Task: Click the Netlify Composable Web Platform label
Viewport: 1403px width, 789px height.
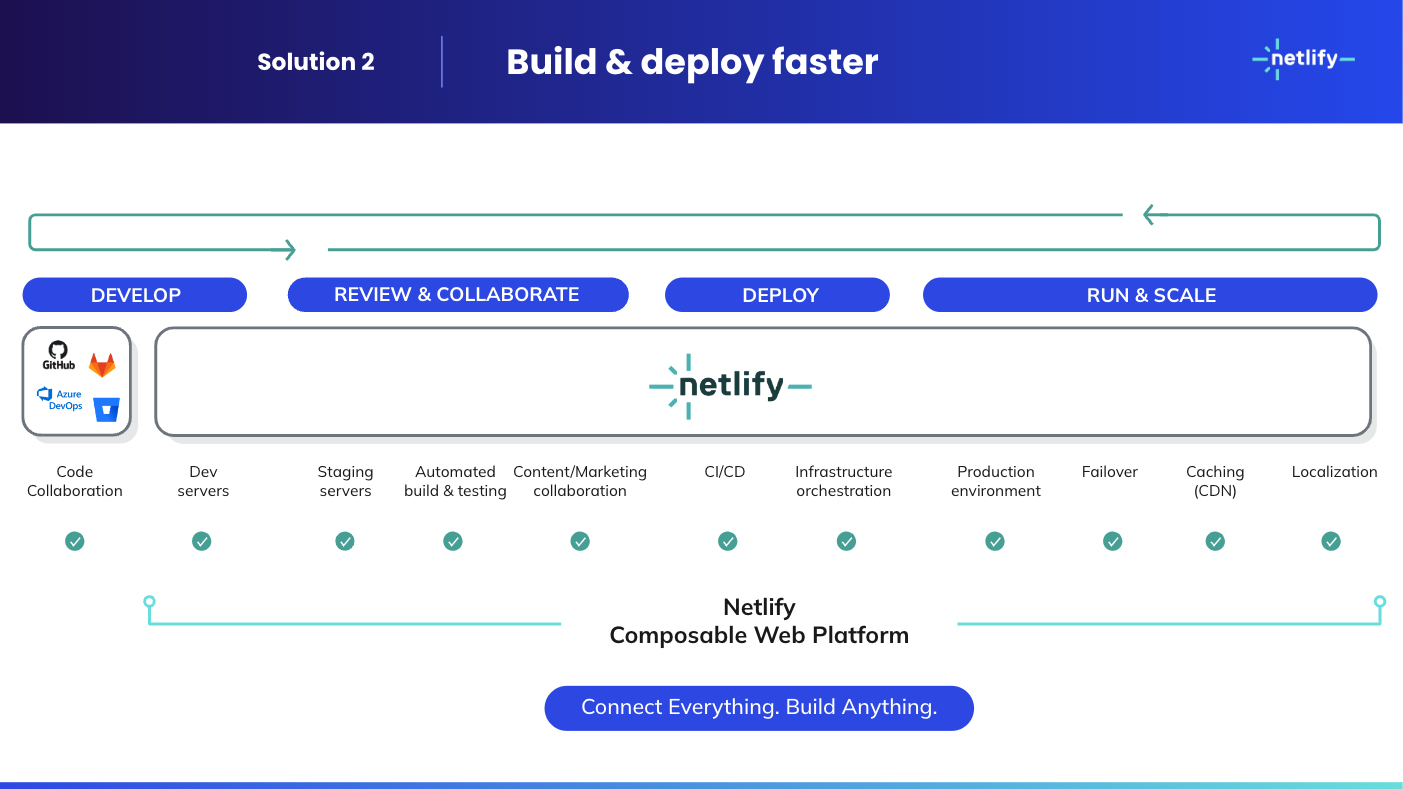Action: point(758,621)
